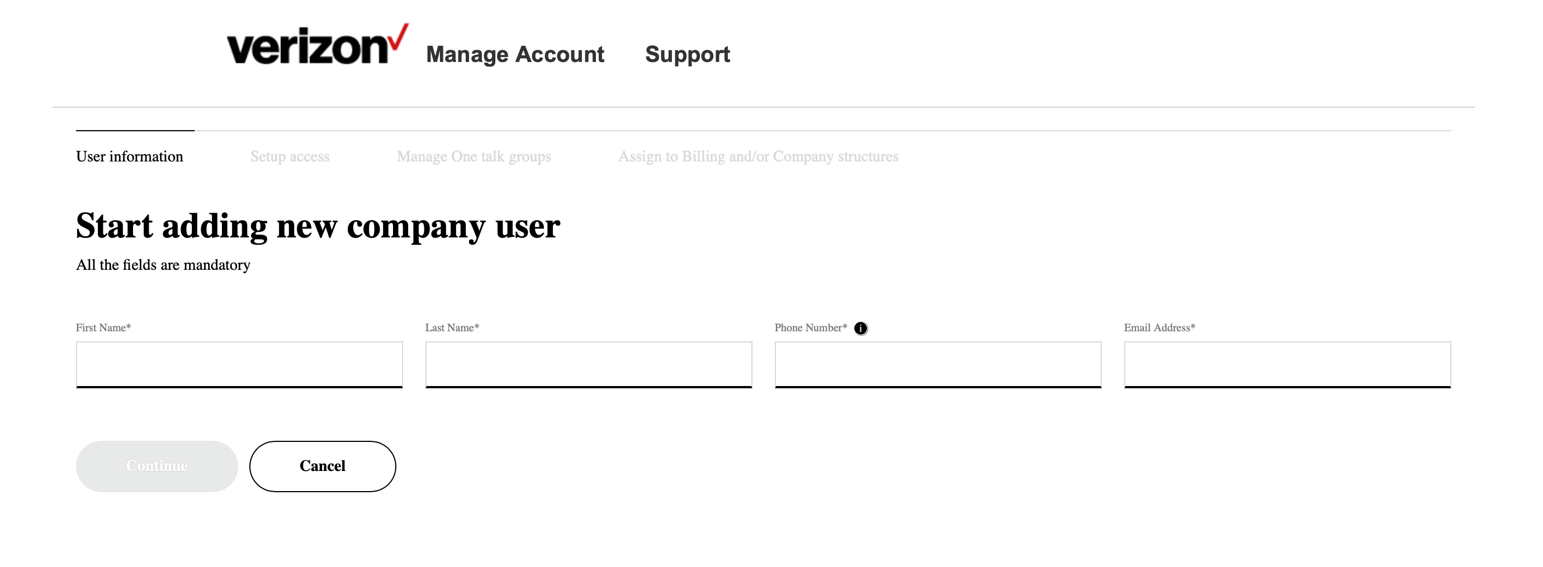Focus the First Name input field
1543x567 pixels.
[x=239, y=364]
